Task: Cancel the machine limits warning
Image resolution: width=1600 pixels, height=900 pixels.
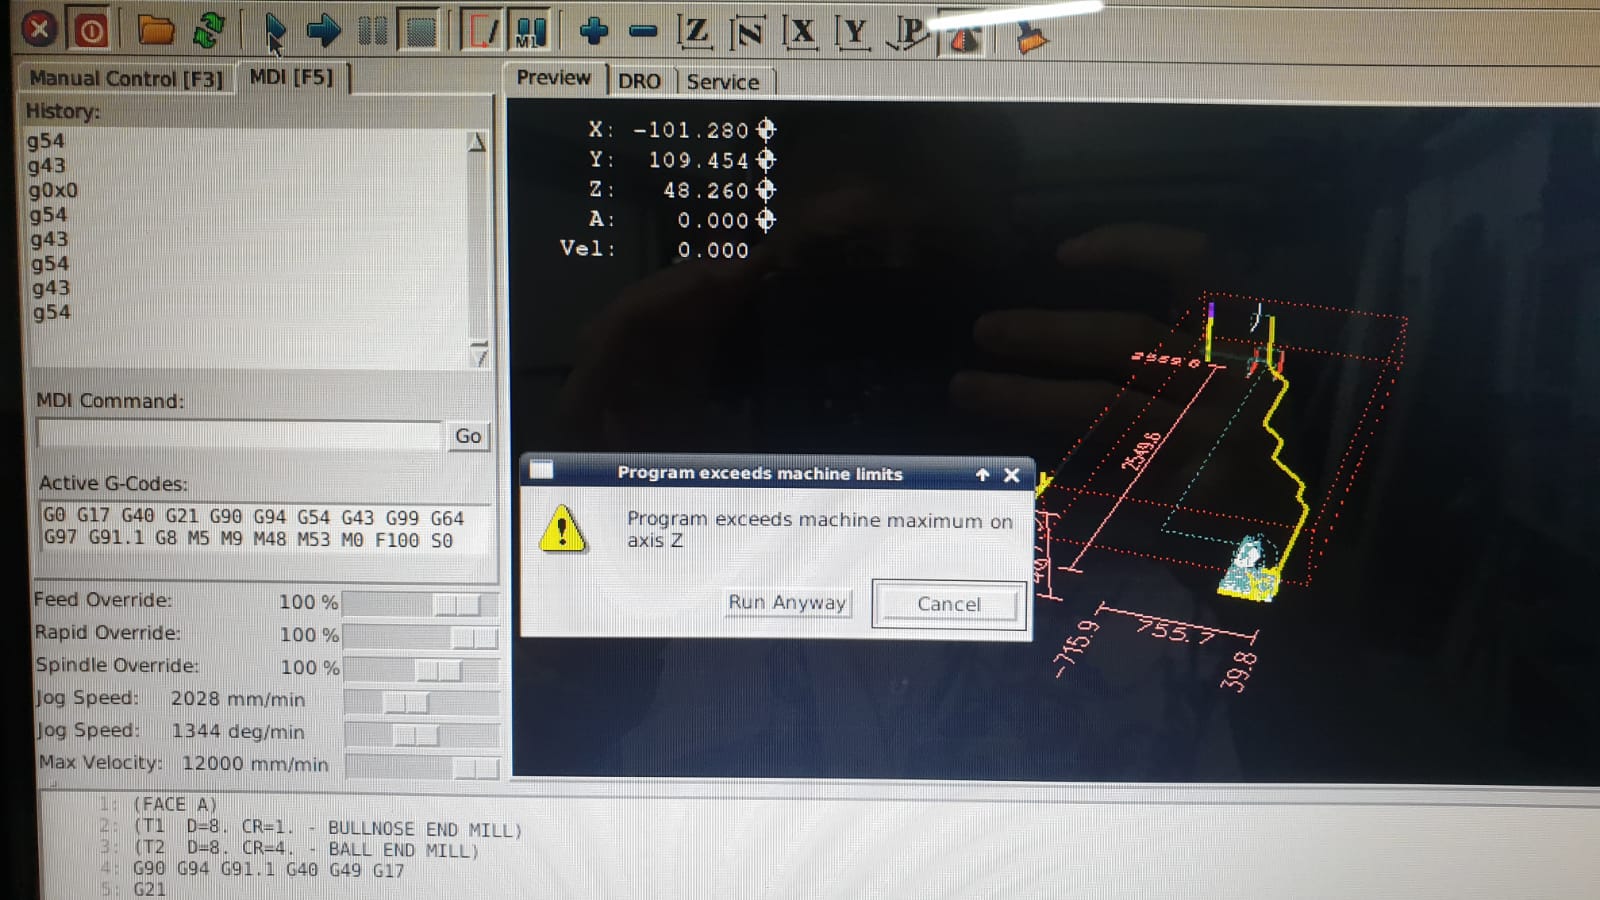Action: (947, 604)
